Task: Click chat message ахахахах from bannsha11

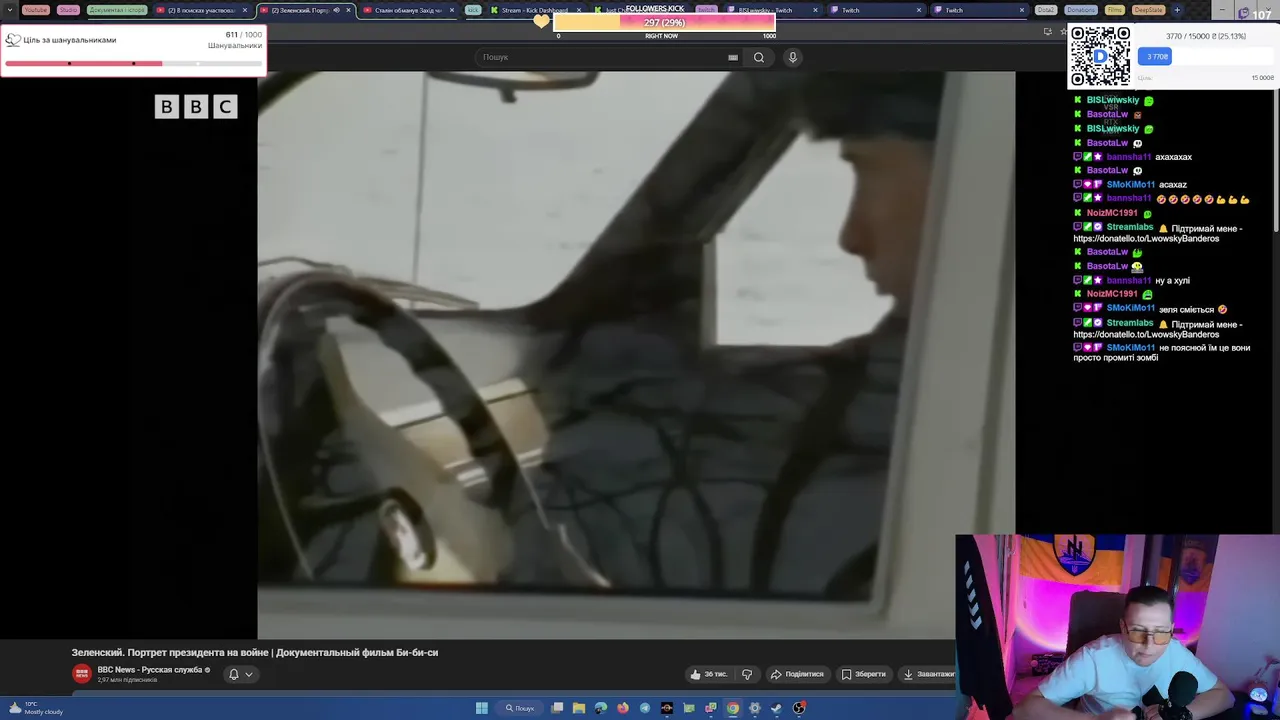Action: (1174, 157)
